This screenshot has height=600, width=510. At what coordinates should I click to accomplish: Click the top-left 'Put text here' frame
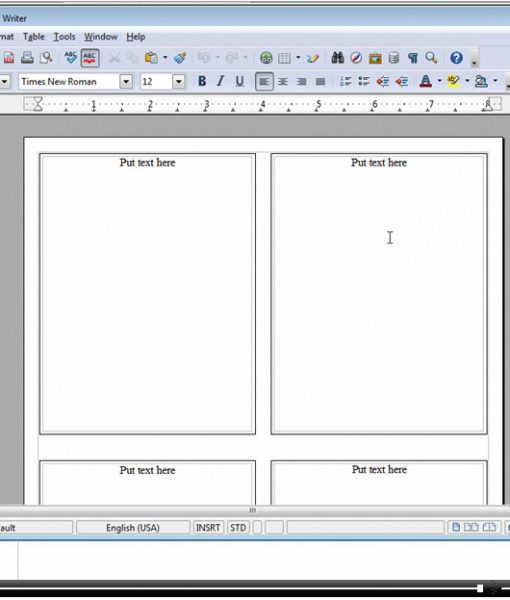(x=147, y=294)
